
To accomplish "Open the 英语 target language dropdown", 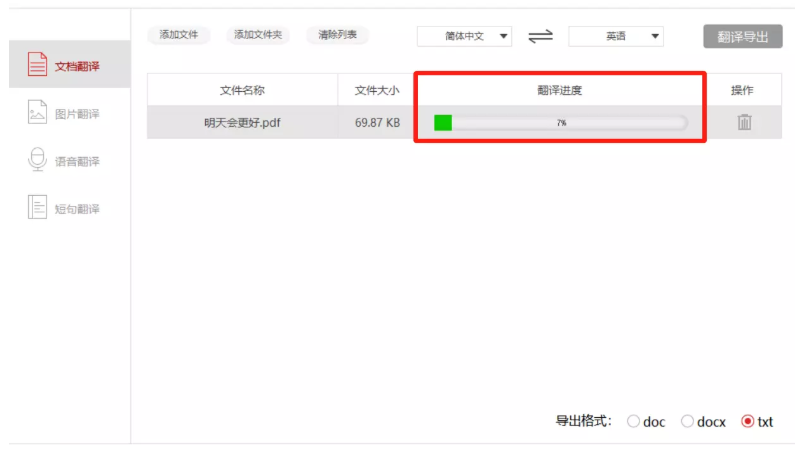I will pyautogui.click(x=616, y=37).
